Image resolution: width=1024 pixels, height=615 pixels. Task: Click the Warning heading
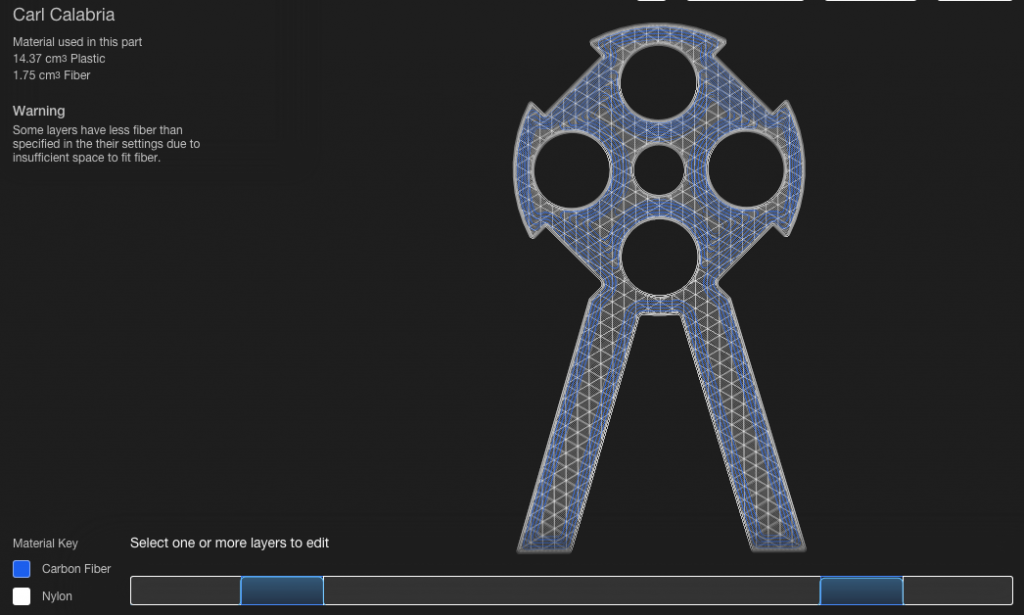pyautogui.click(x=39, y=111)
